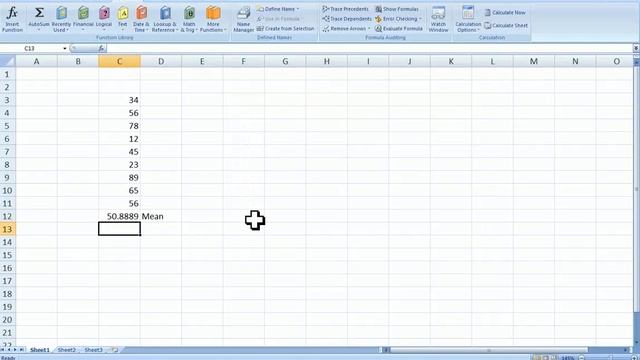Click Calculate Now

tap(505, 13)
